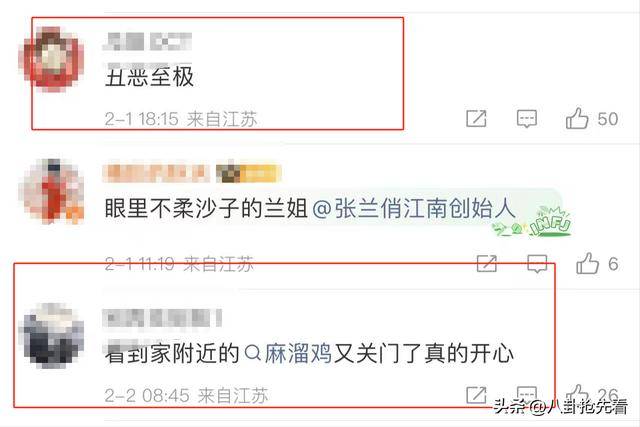Open the first commenter's blurred username
This screenshot has height=427, width=640.
click(x=147, y=42)
